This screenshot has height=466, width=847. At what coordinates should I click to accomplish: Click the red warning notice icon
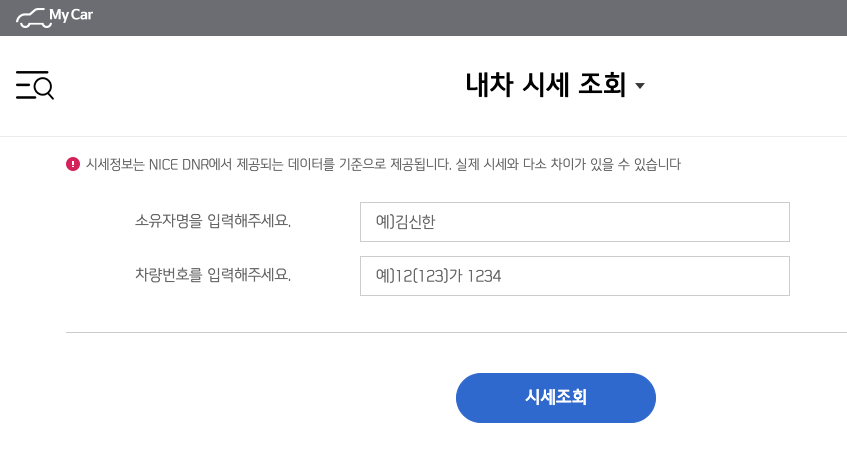[73, 164]
